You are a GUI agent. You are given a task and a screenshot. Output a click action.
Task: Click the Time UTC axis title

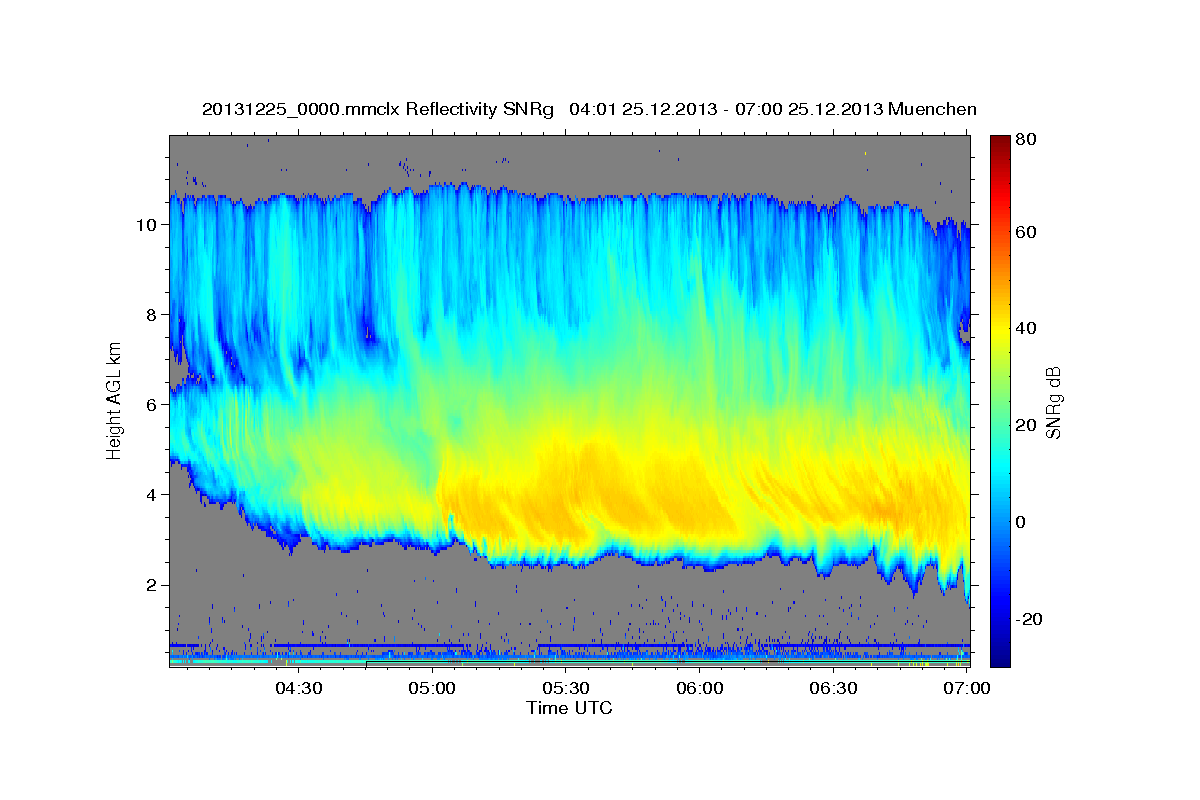(569, 709)
